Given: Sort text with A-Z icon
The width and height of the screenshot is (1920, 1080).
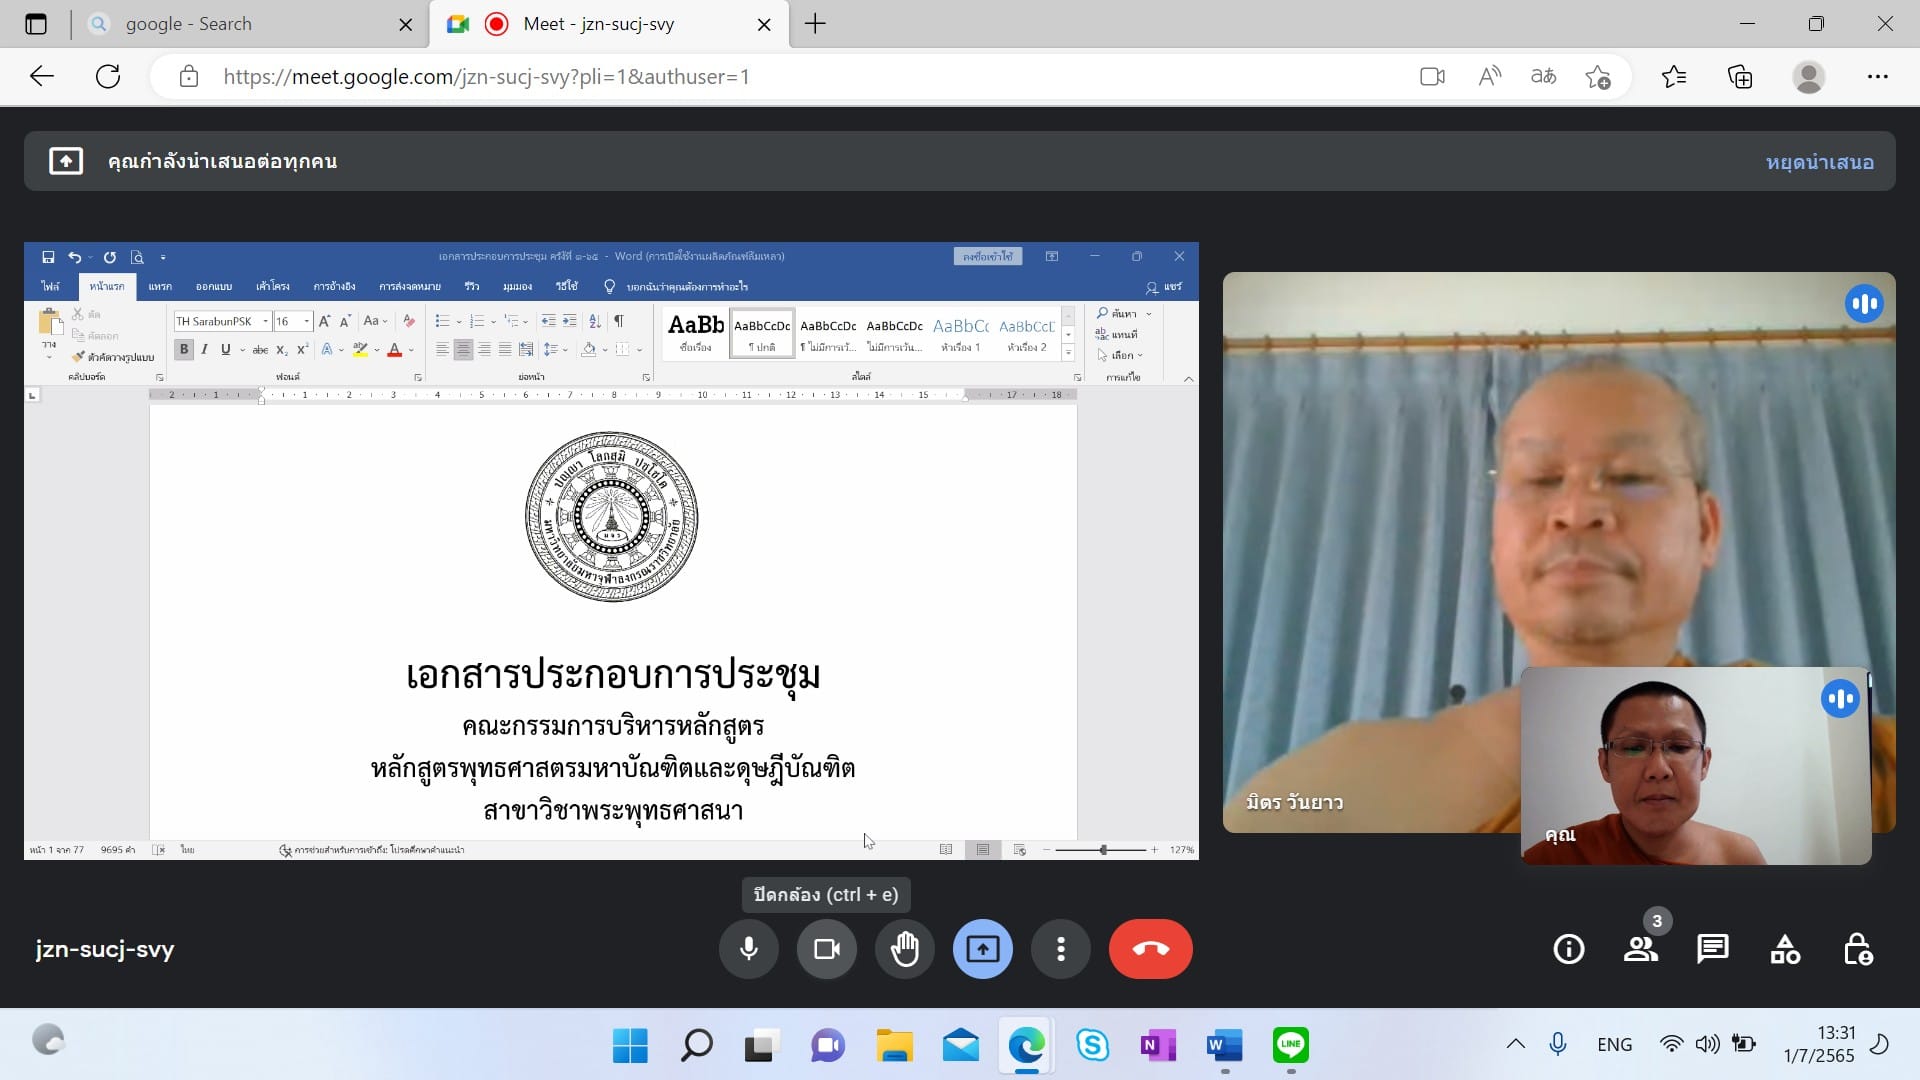Looking at the screenshot, I should click(x=595, y=321).
